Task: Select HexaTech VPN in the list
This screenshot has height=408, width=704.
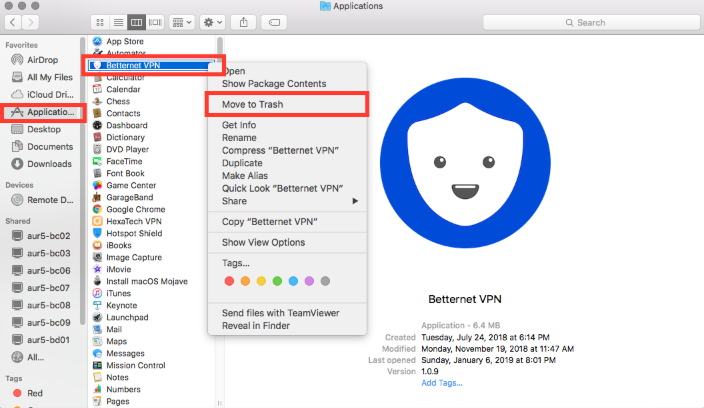Action: tap(127, 221)
